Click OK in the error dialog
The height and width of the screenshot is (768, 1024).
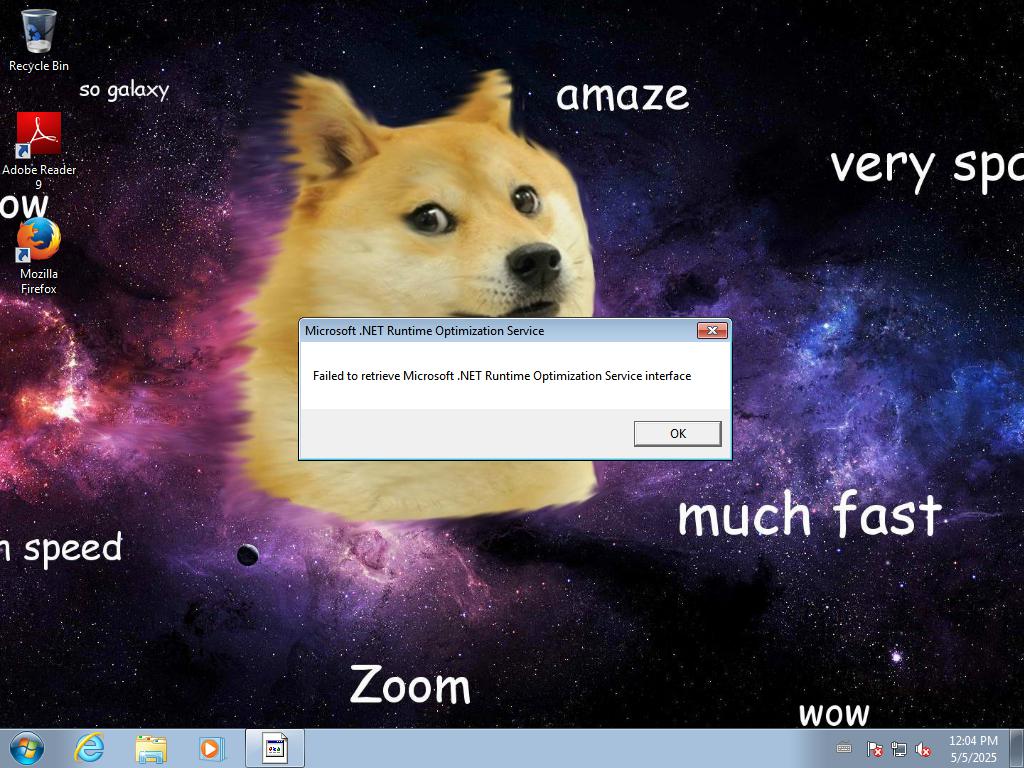[677, 433]
